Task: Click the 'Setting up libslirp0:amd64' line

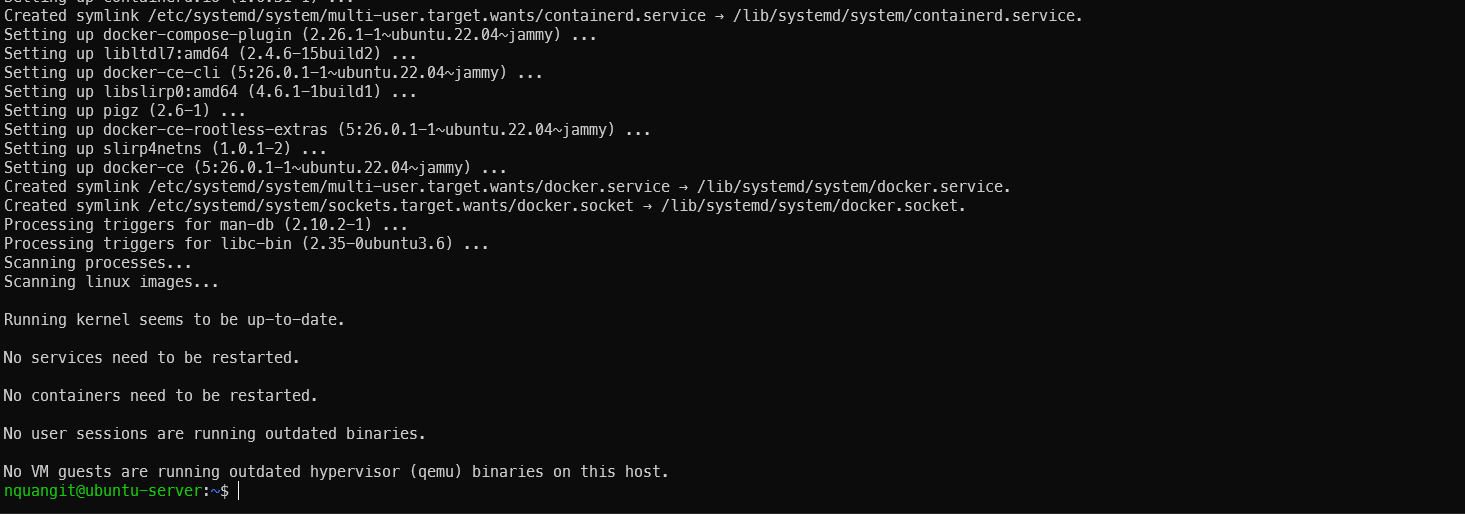Action: click(211, 92)
